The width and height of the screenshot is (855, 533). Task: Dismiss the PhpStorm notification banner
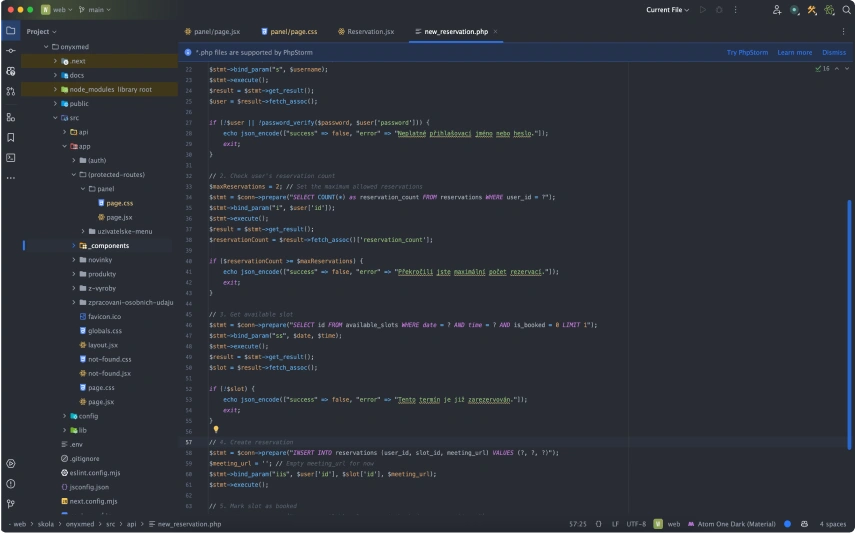833,52
